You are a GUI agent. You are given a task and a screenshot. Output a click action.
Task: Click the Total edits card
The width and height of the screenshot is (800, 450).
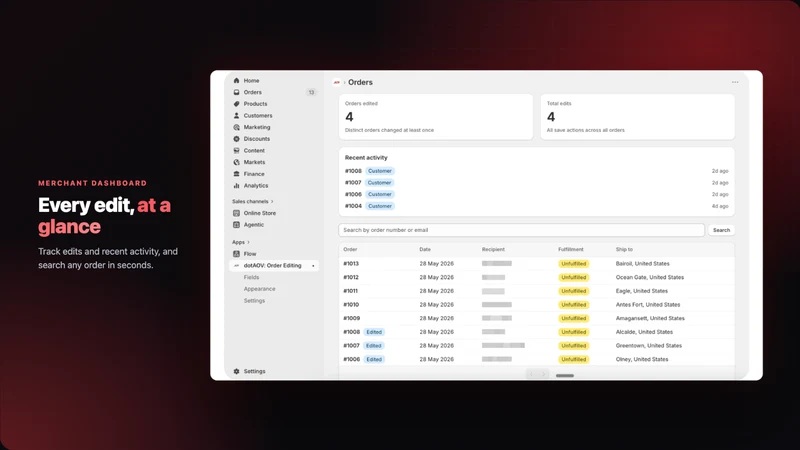click(637, 117)
